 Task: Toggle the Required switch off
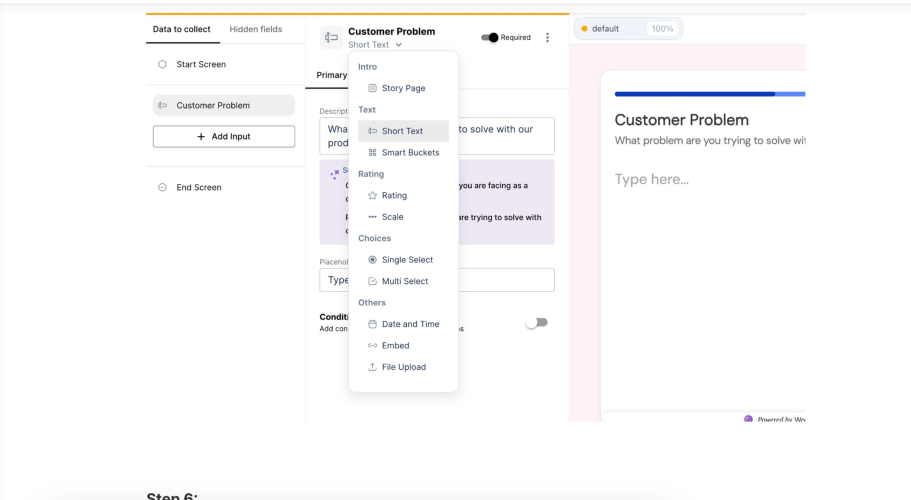point(490,38)
